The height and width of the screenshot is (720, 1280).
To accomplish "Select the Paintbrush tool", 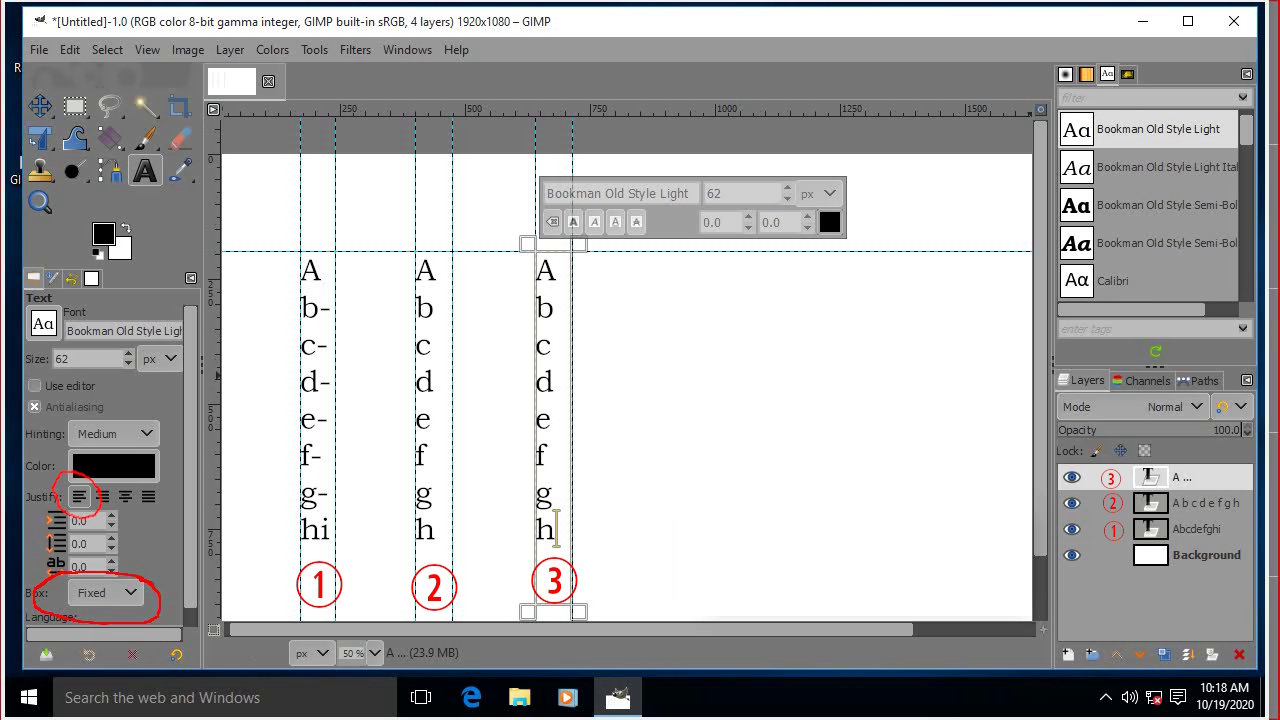I will coord(145,138).
